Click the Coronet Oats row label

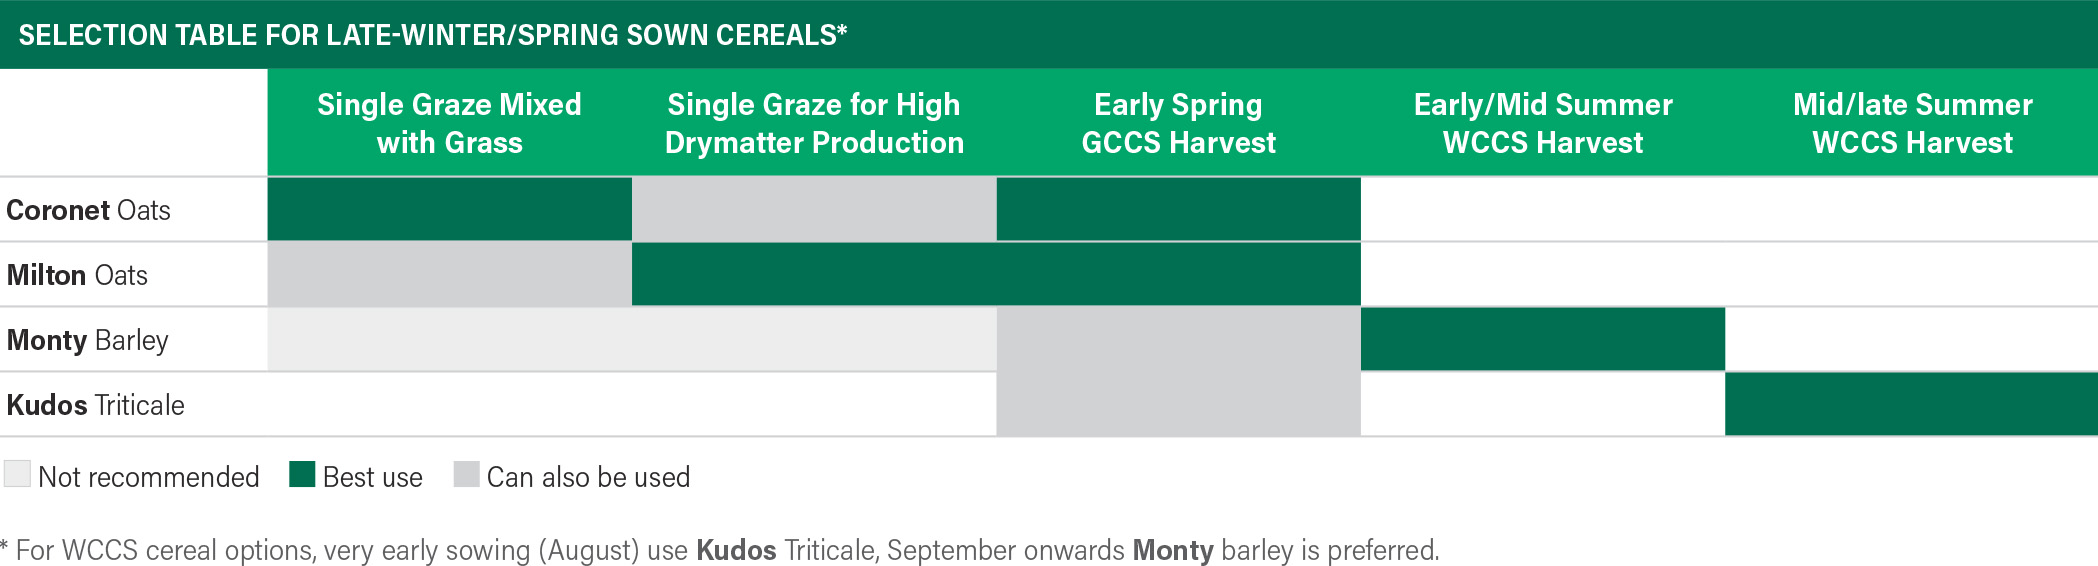(88, 210)
